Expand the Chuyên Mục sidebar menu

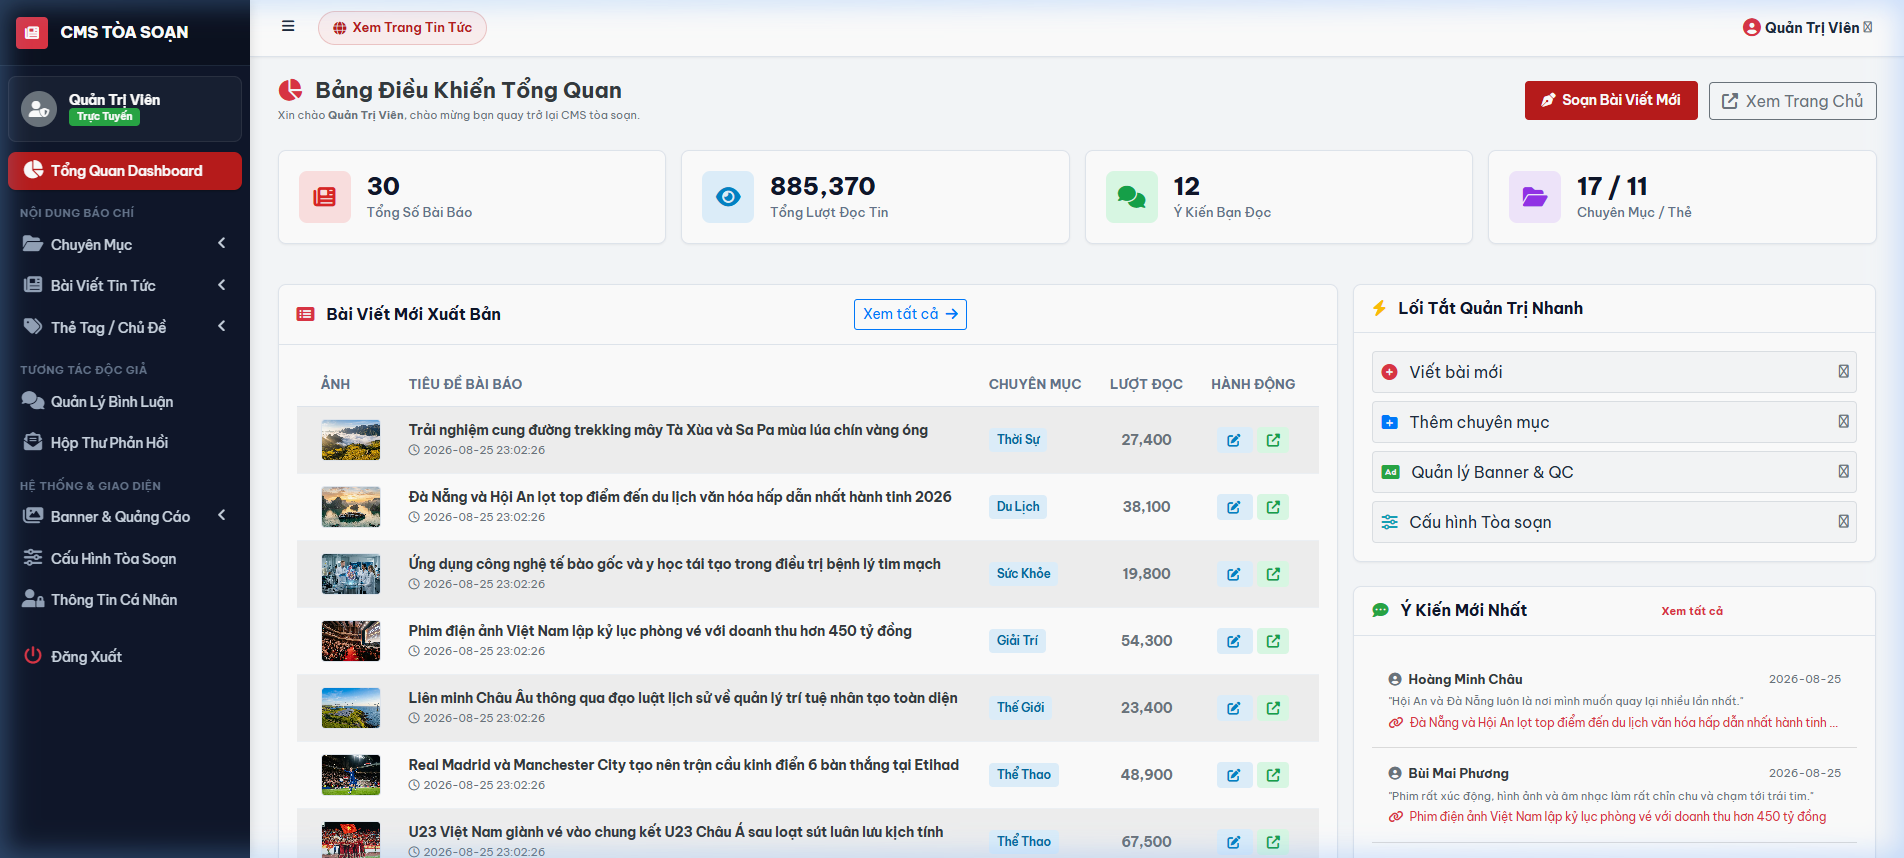[x=125, y=244]
